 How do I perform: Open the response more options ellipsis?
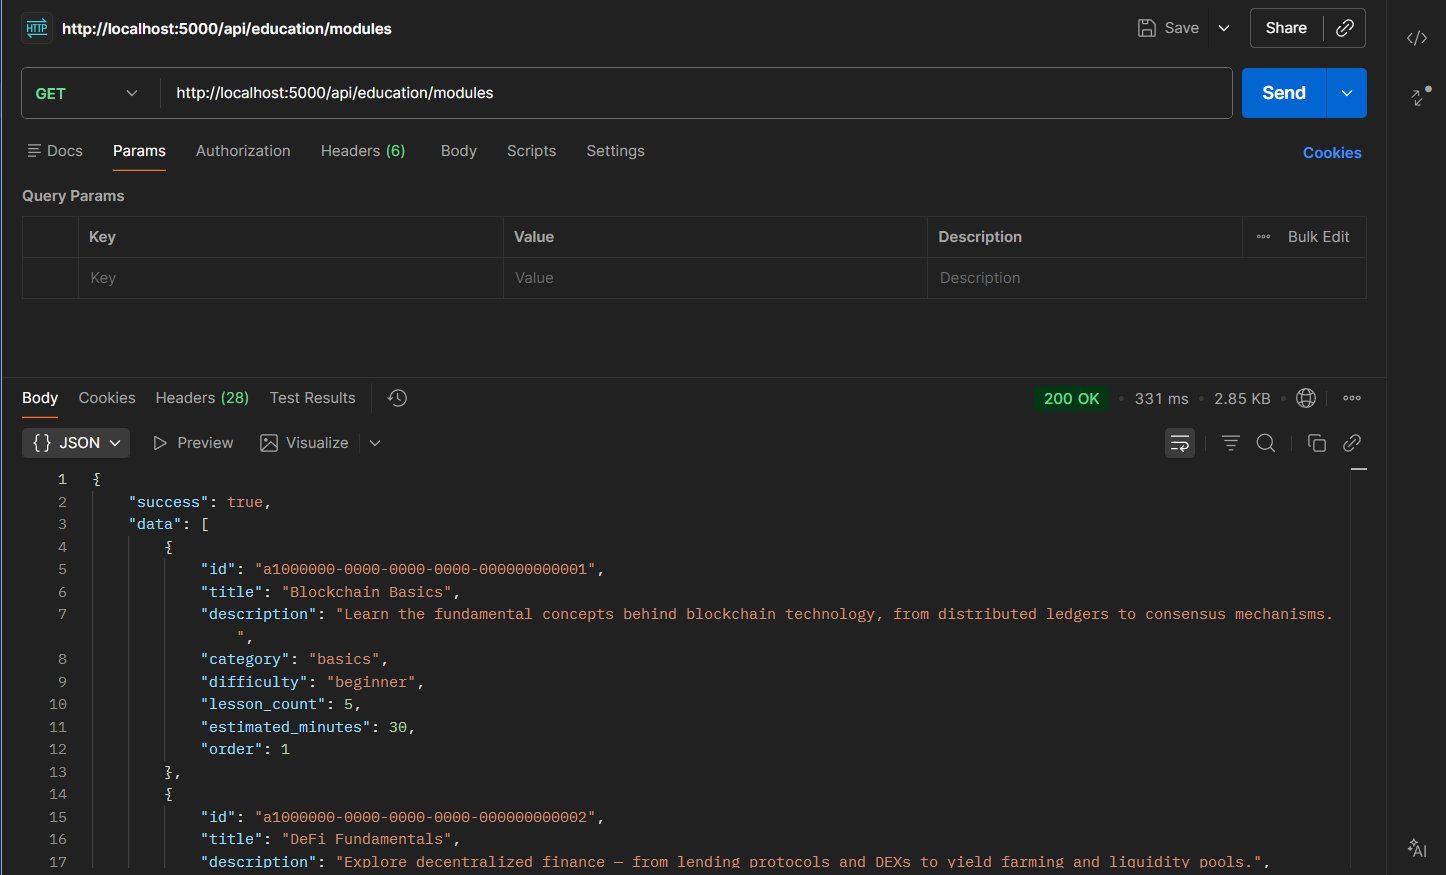pyautogui.click(x=1352, y=398)
